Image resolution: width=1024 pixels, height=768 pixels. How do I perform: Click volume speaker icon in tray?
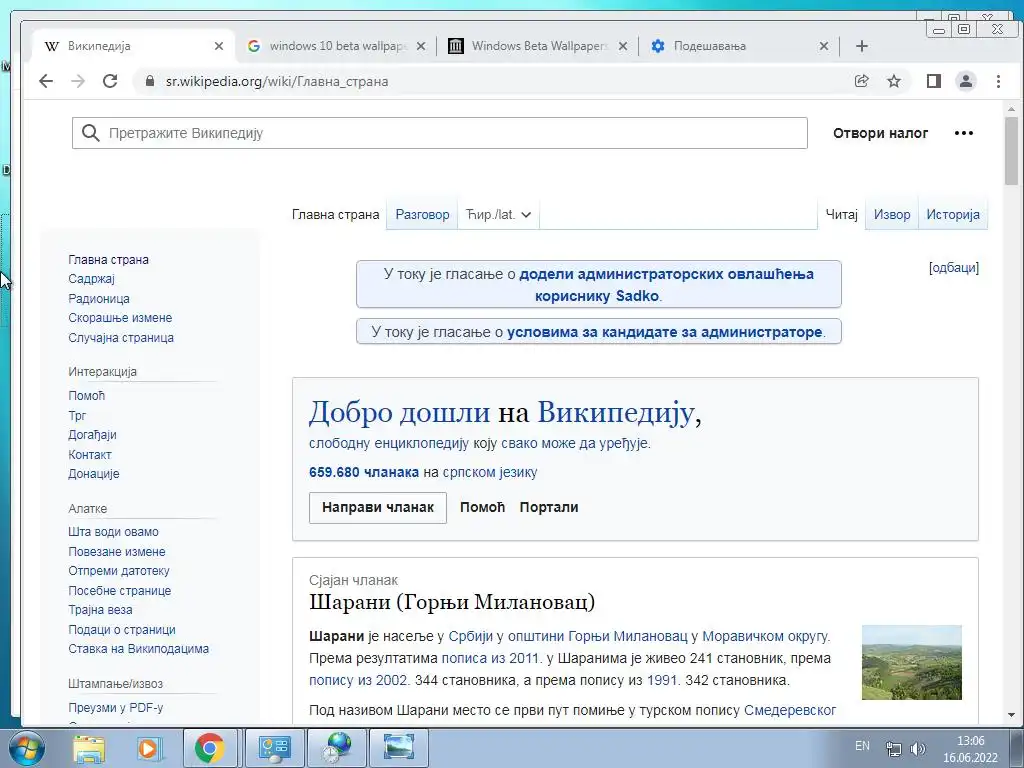pyautogui.click(x=918, y=748)
